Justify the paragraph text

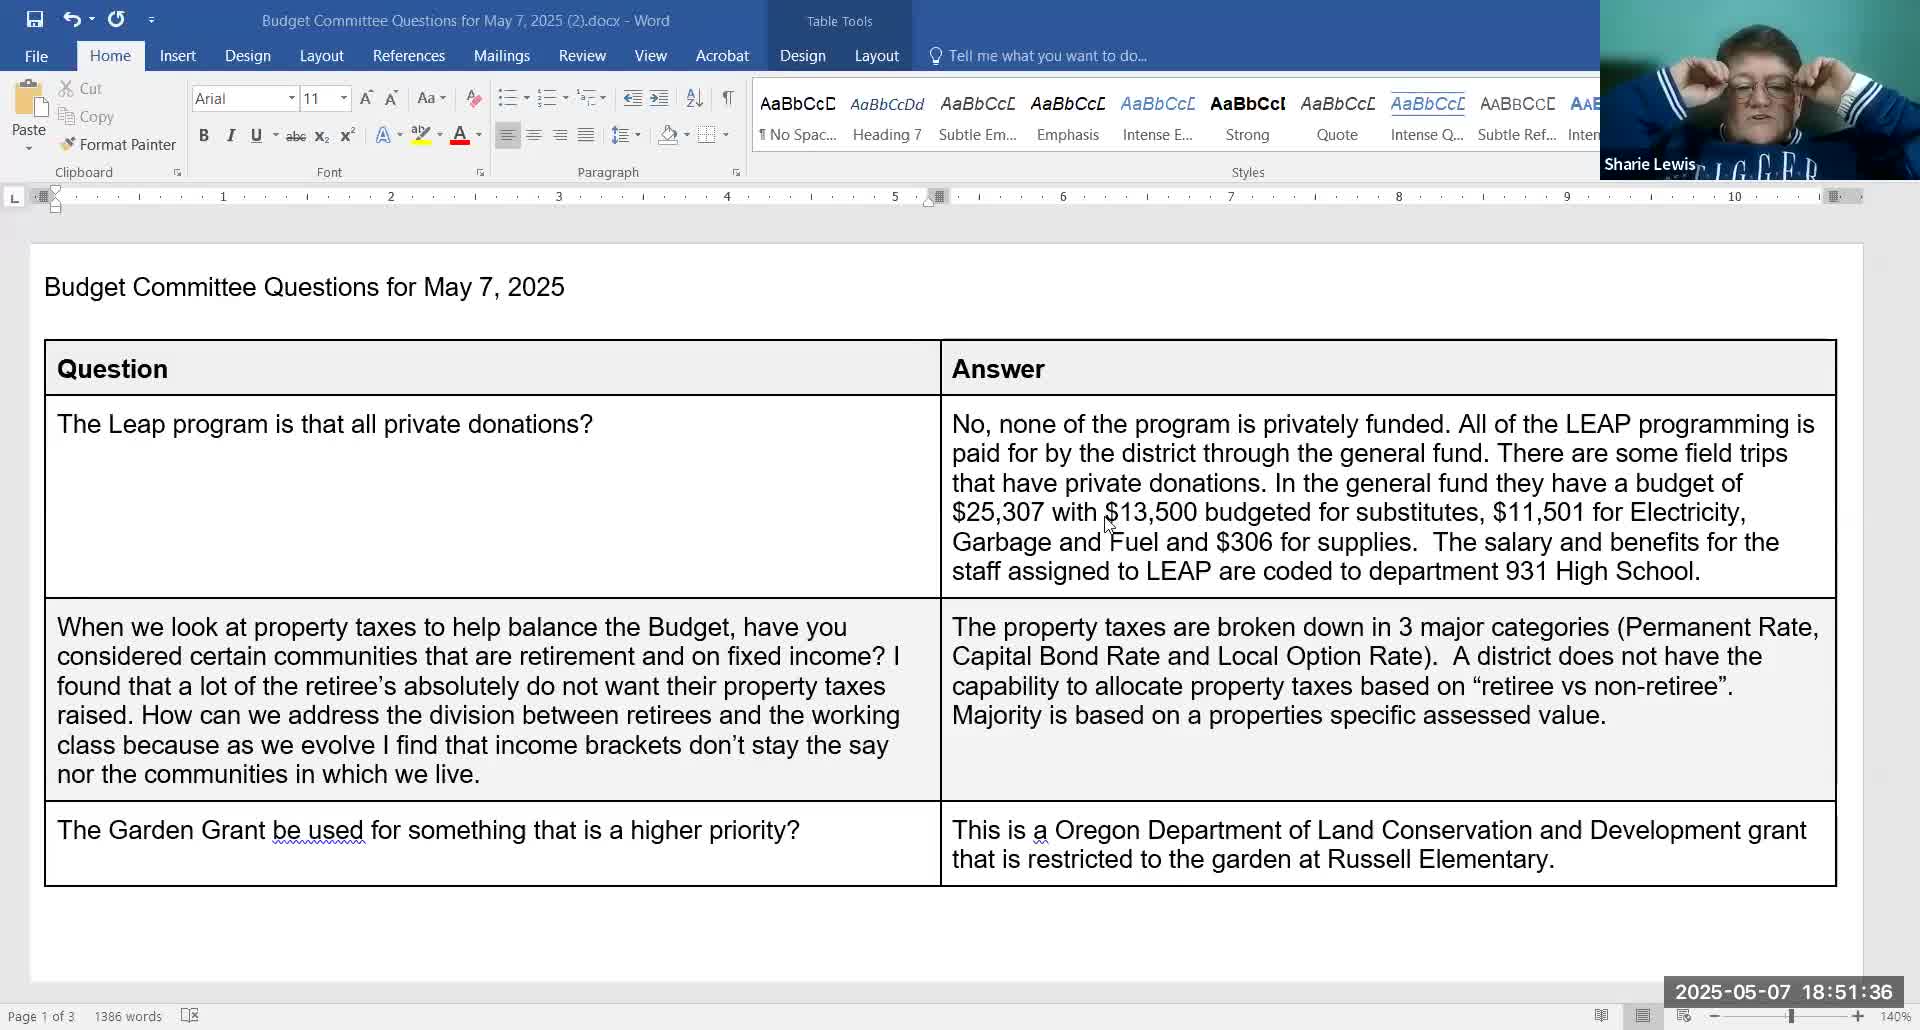(x=586, y=136)
